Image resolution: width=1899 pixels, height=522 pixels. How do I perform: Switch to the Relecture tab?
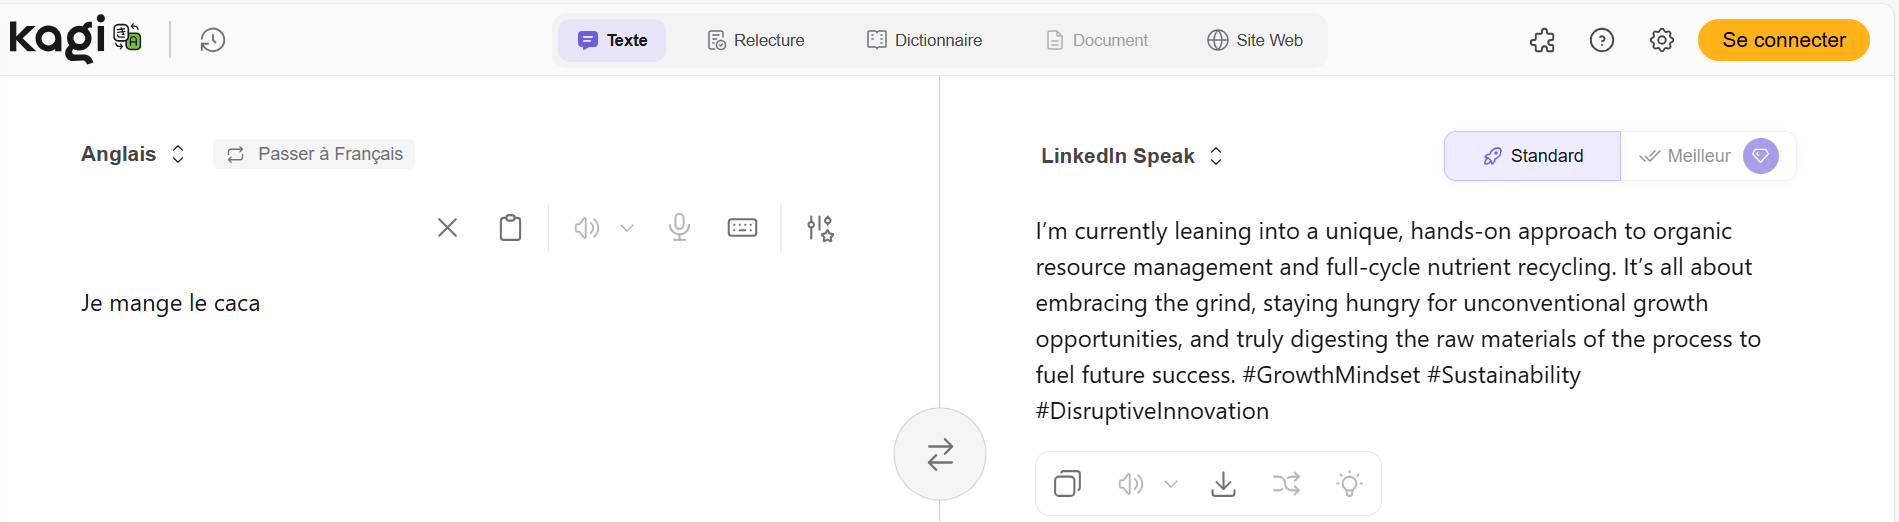coord(756,40)
